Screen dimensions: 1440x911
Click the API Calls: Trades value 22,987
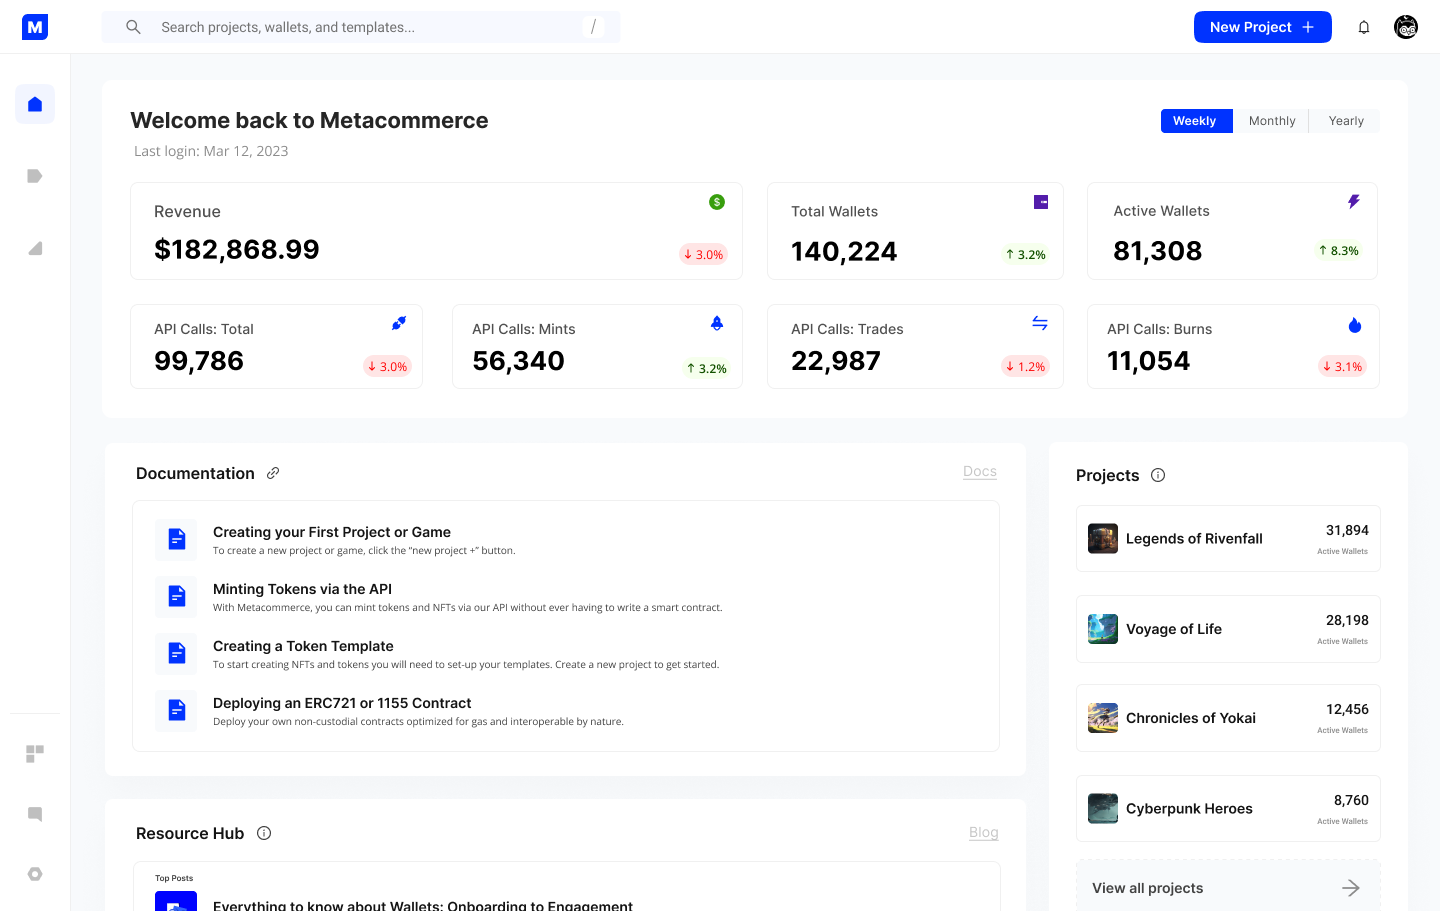[x=836, y=360]
